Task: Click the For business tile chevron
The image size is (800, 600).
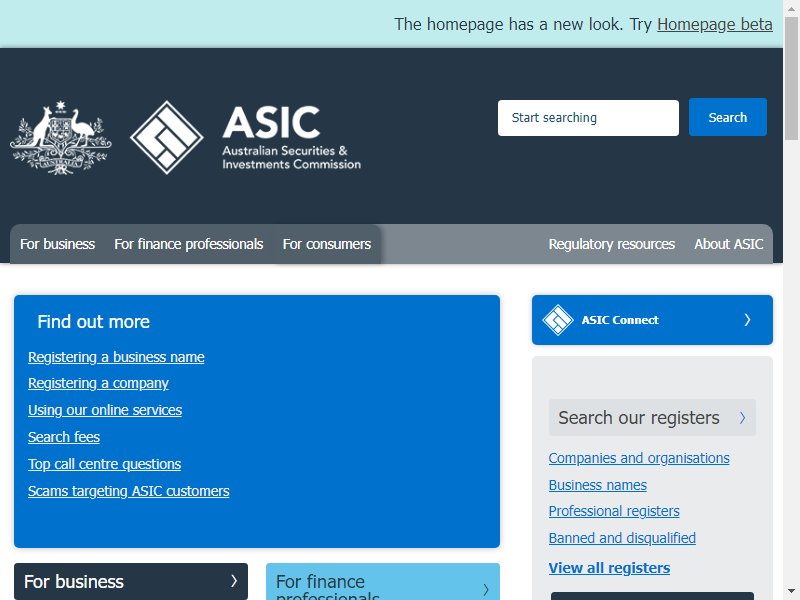Action: click(234, 581)
